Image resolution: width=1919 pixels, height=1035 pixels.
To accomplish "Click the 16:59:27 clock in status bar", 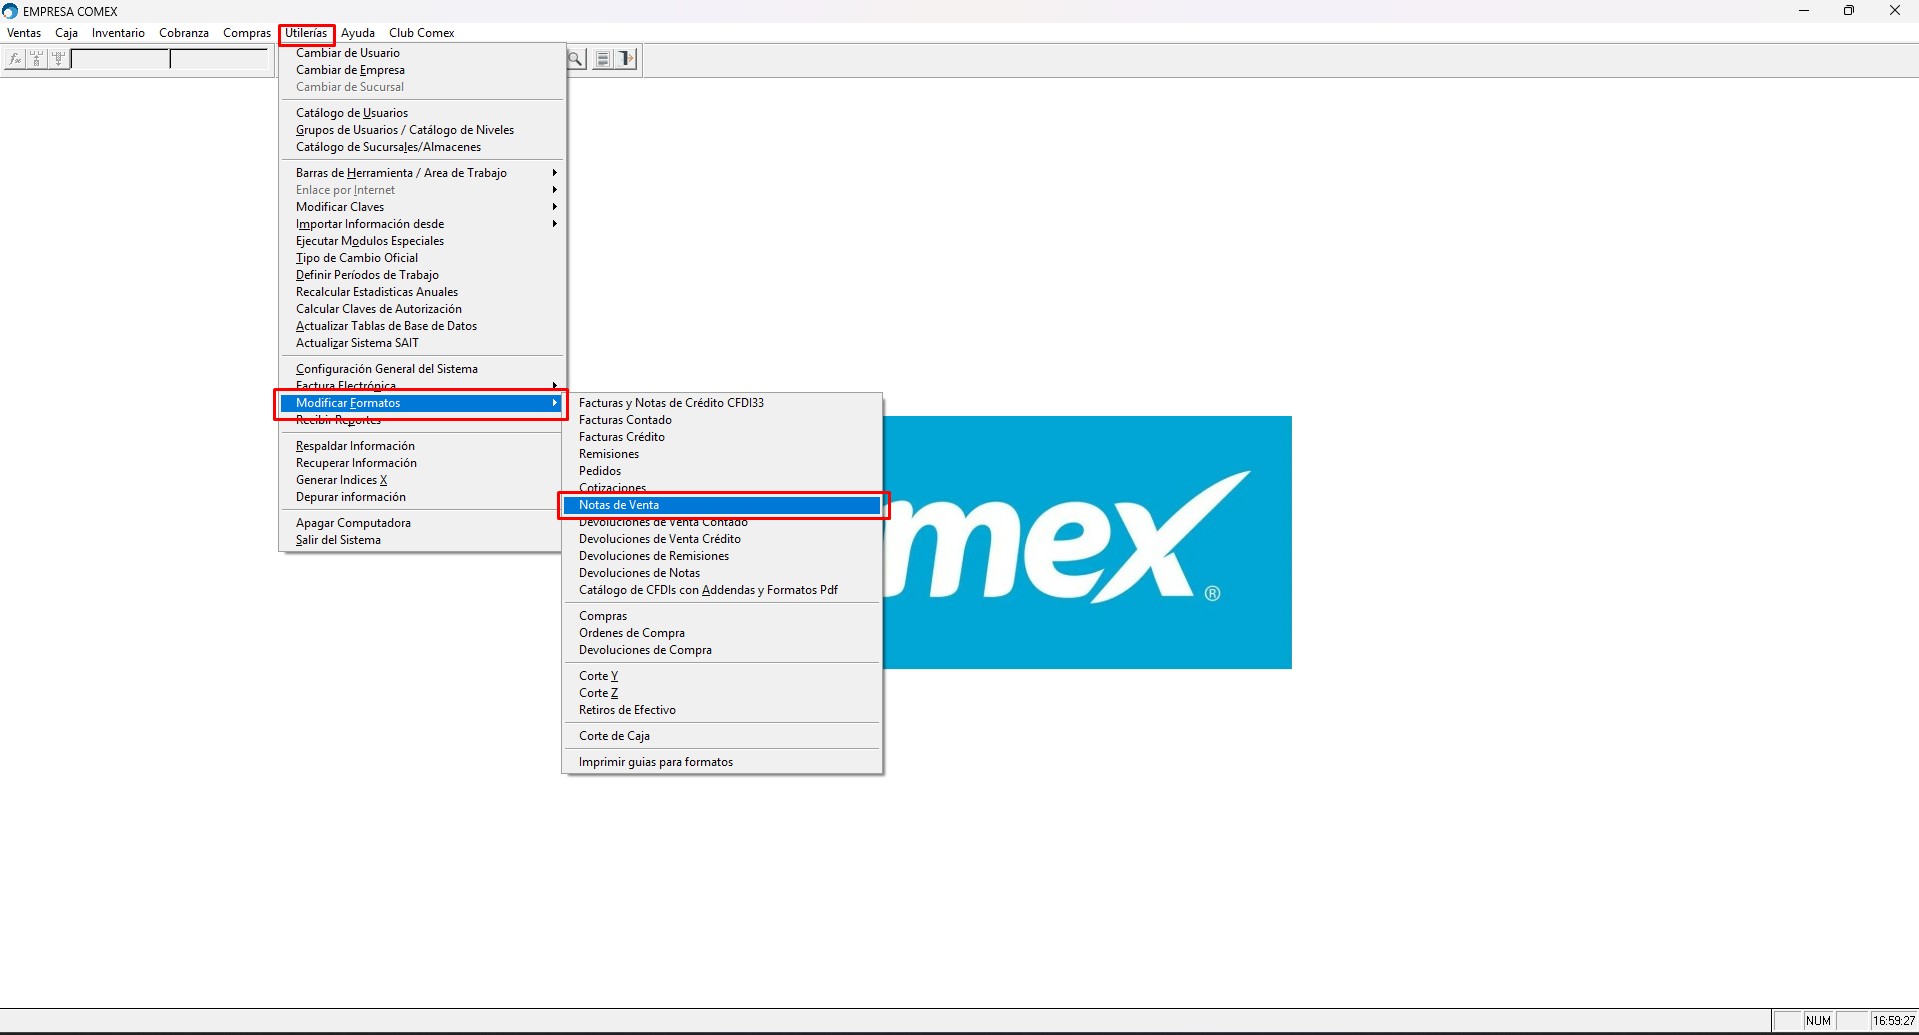I will point(1894,1021).
